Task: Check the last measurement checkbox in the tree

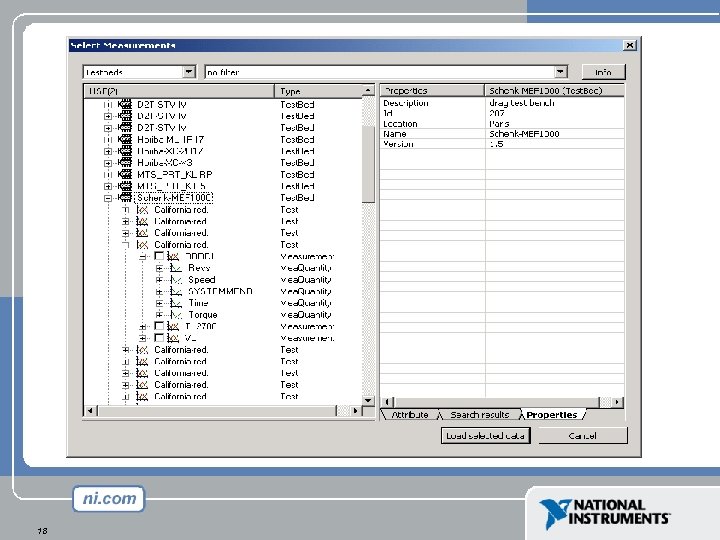Action: 159,338
